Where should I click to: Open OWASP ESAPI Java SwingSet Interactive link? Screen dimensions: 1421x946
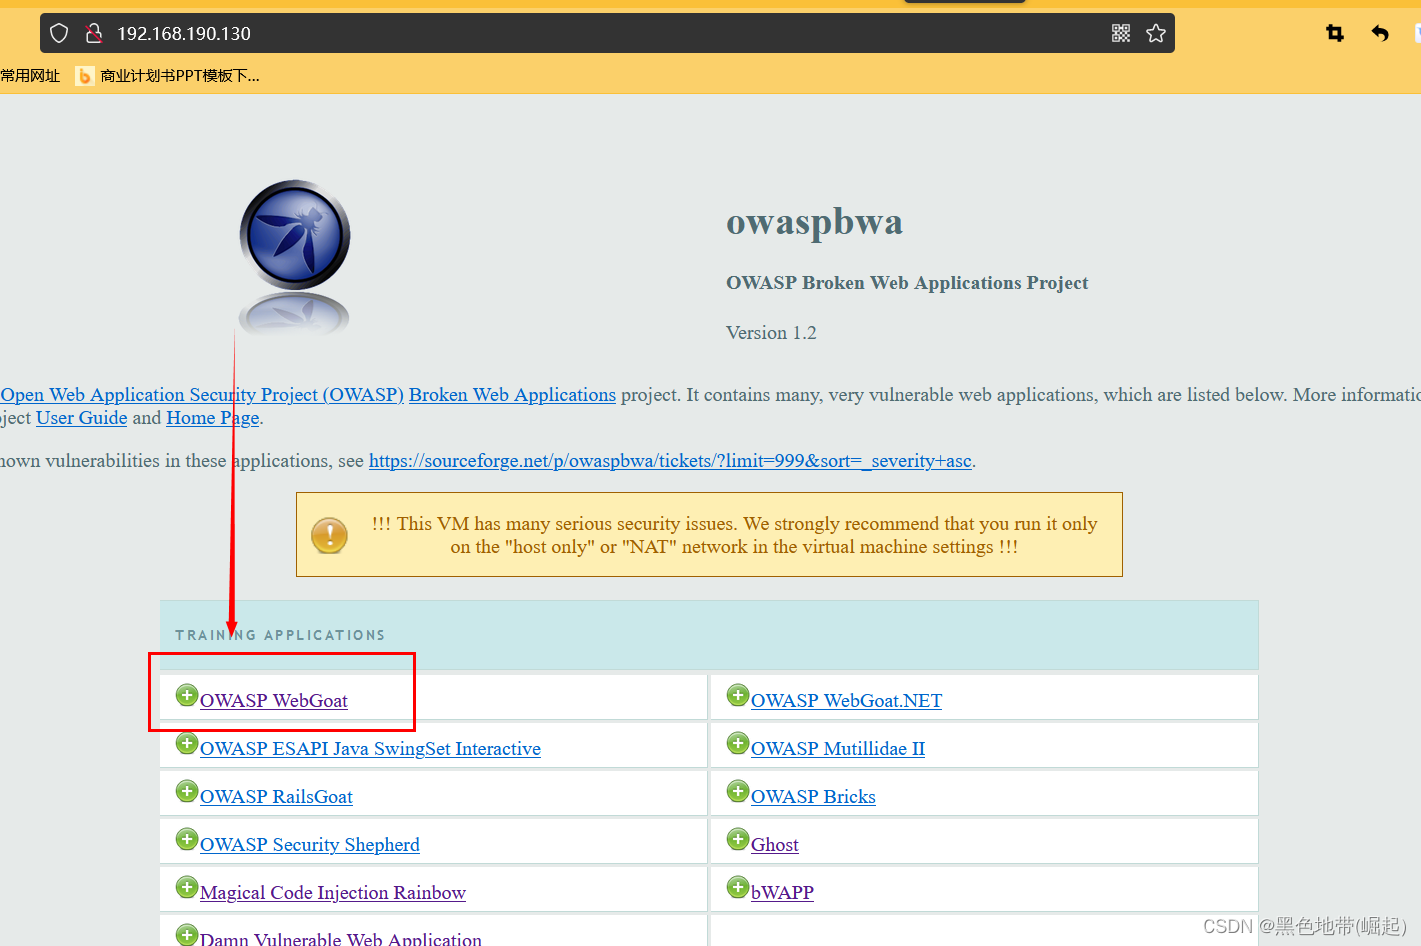370,749
